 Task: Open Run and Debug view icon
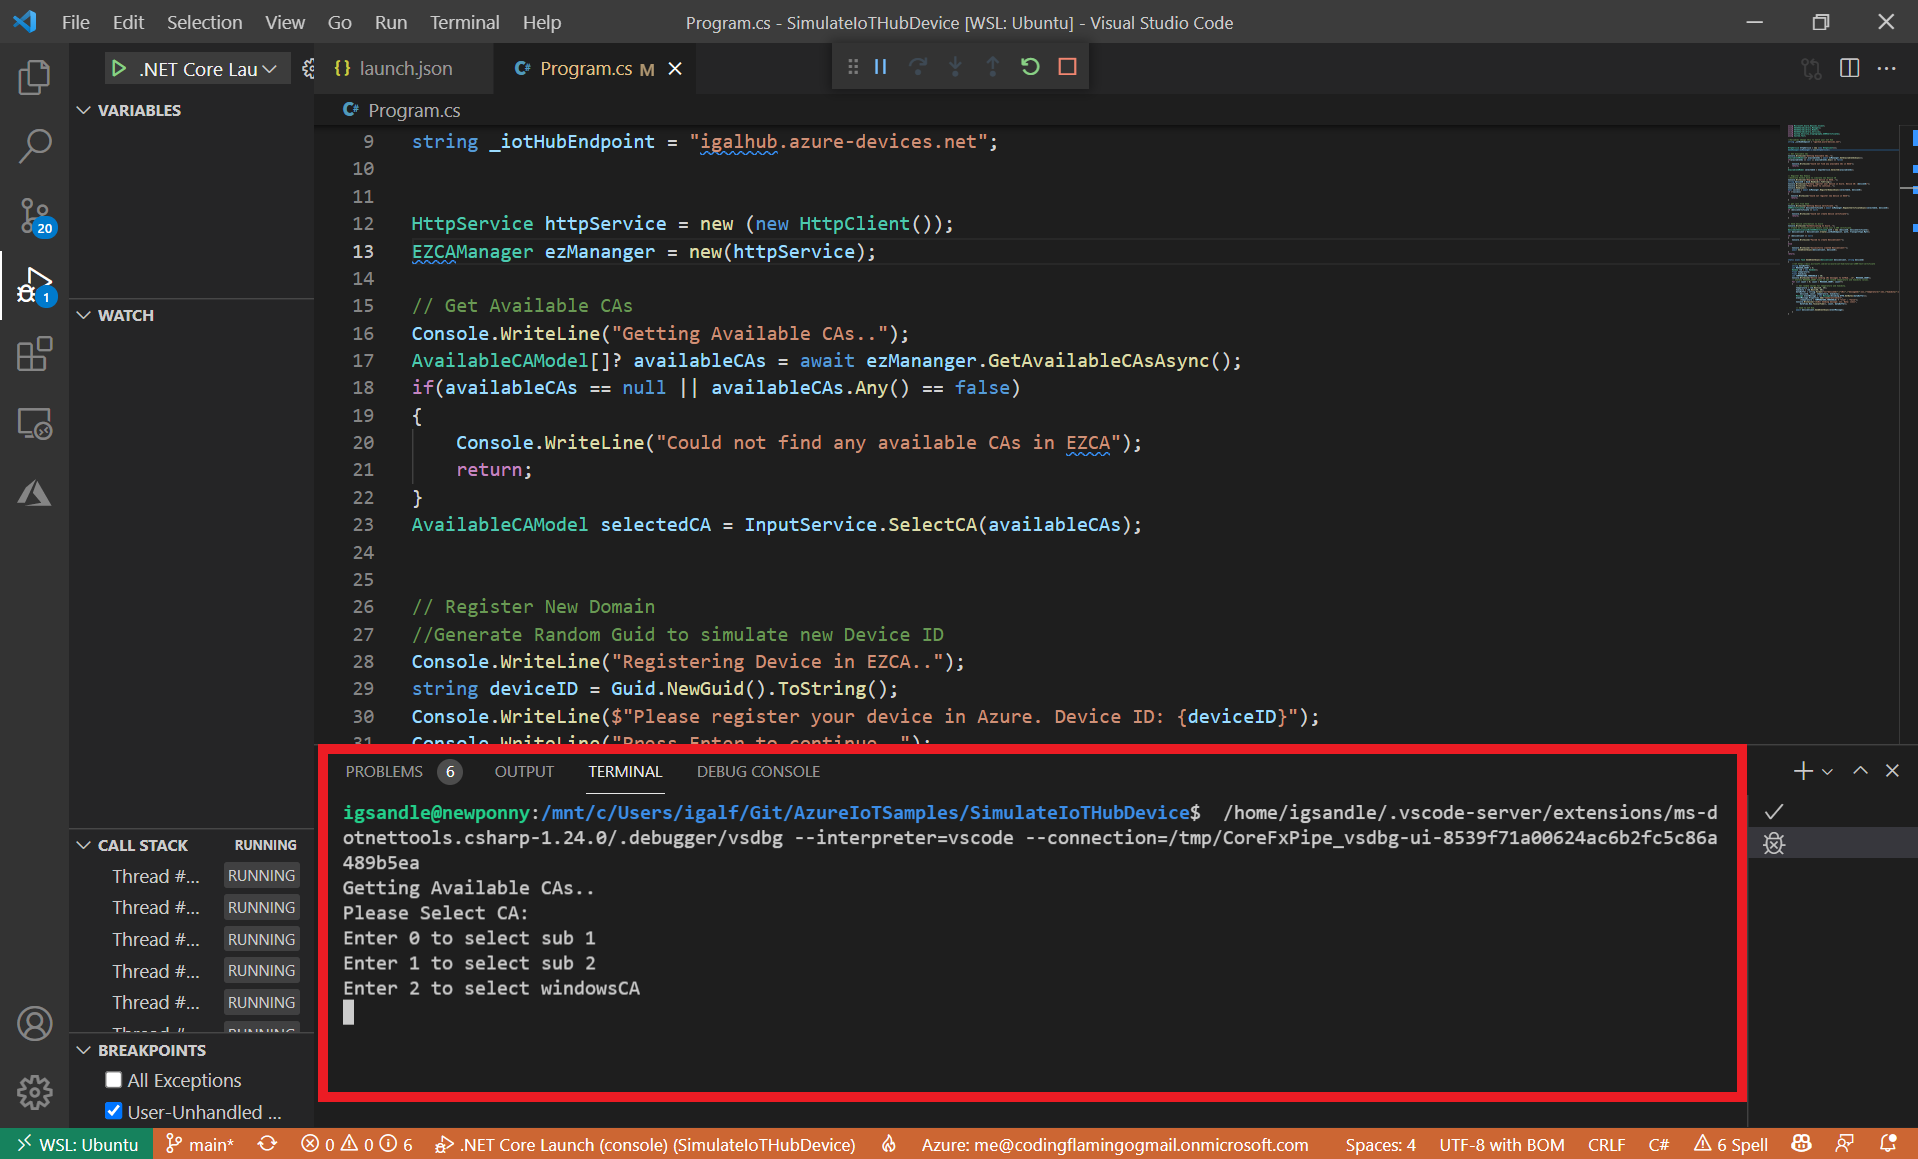coord(36,285)
